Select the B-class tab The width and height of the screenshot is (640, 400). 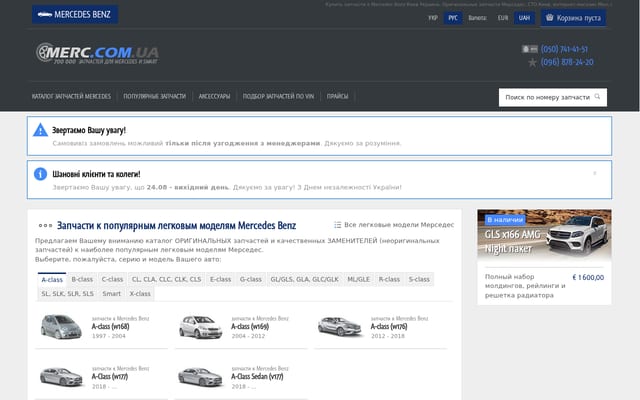click(x=82, y=279)
